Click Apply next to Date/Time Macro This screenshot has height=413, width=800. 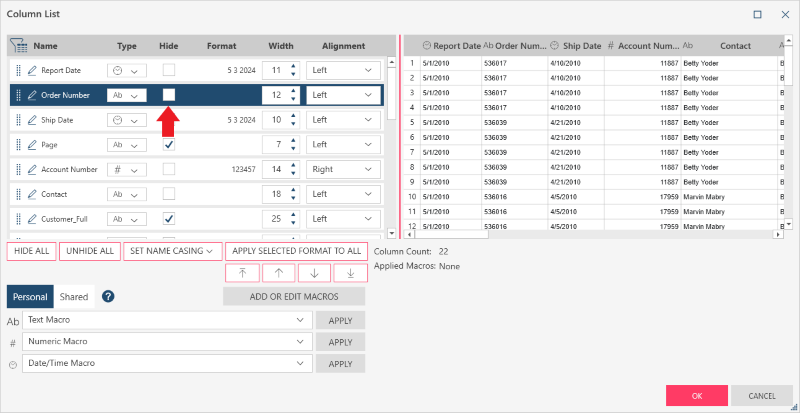pos(340,364)
